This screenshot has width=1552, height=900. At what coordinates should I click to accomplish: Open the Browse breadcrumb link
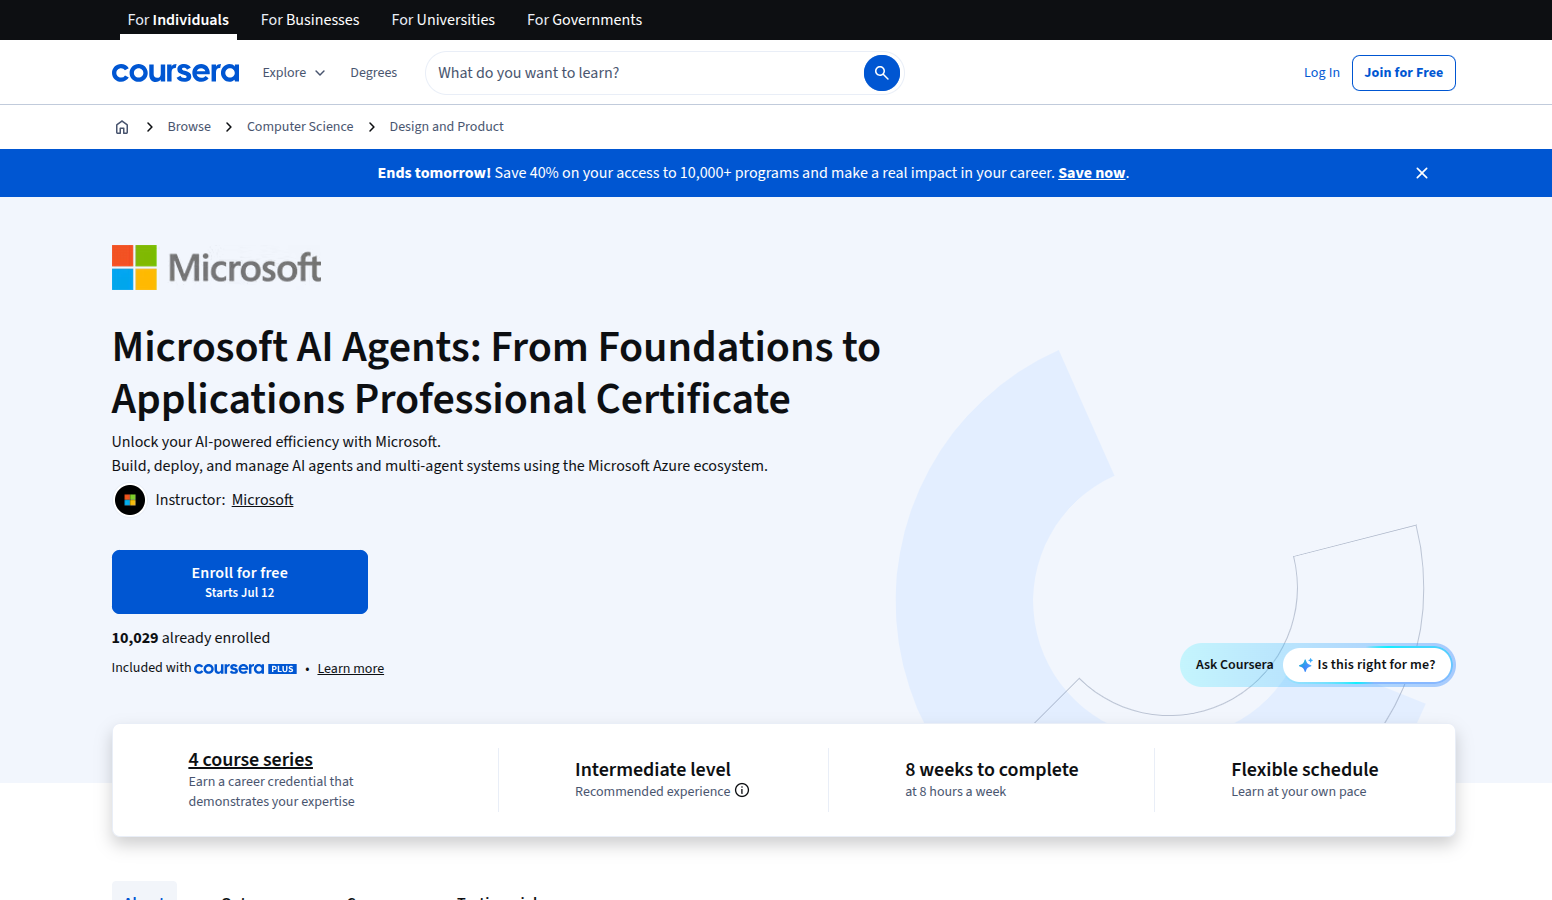pos(189,127)
